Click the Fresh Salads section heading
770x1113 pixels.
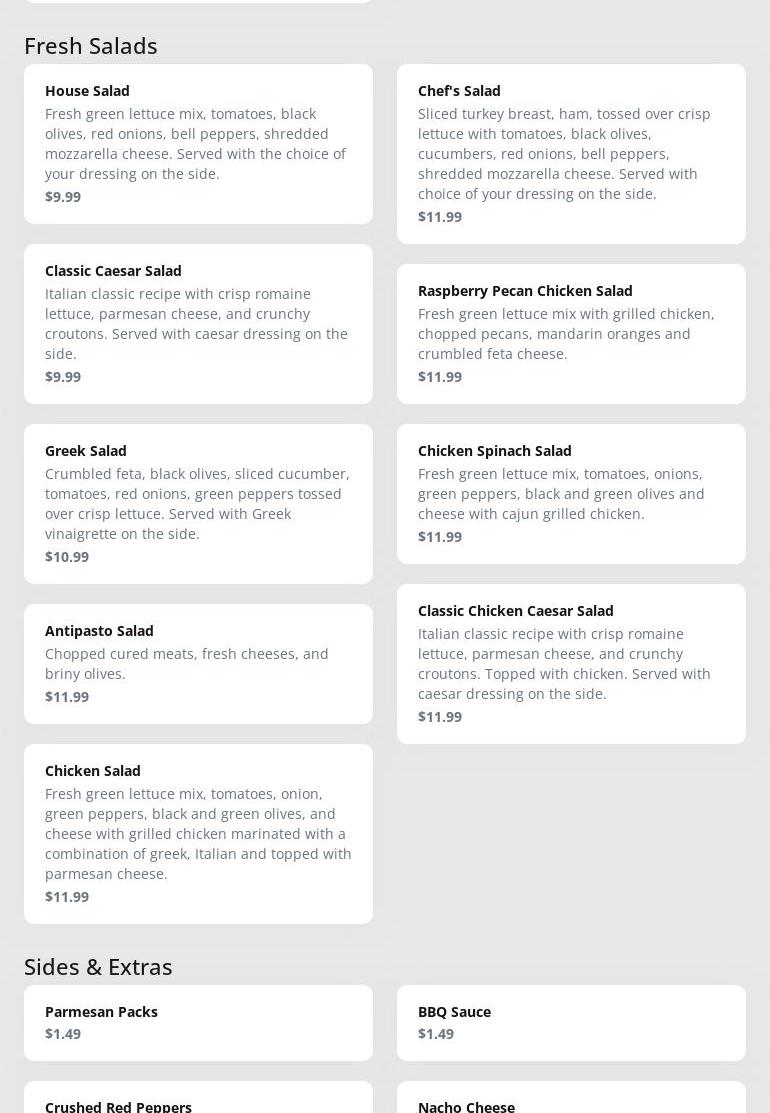coord(91,45)
